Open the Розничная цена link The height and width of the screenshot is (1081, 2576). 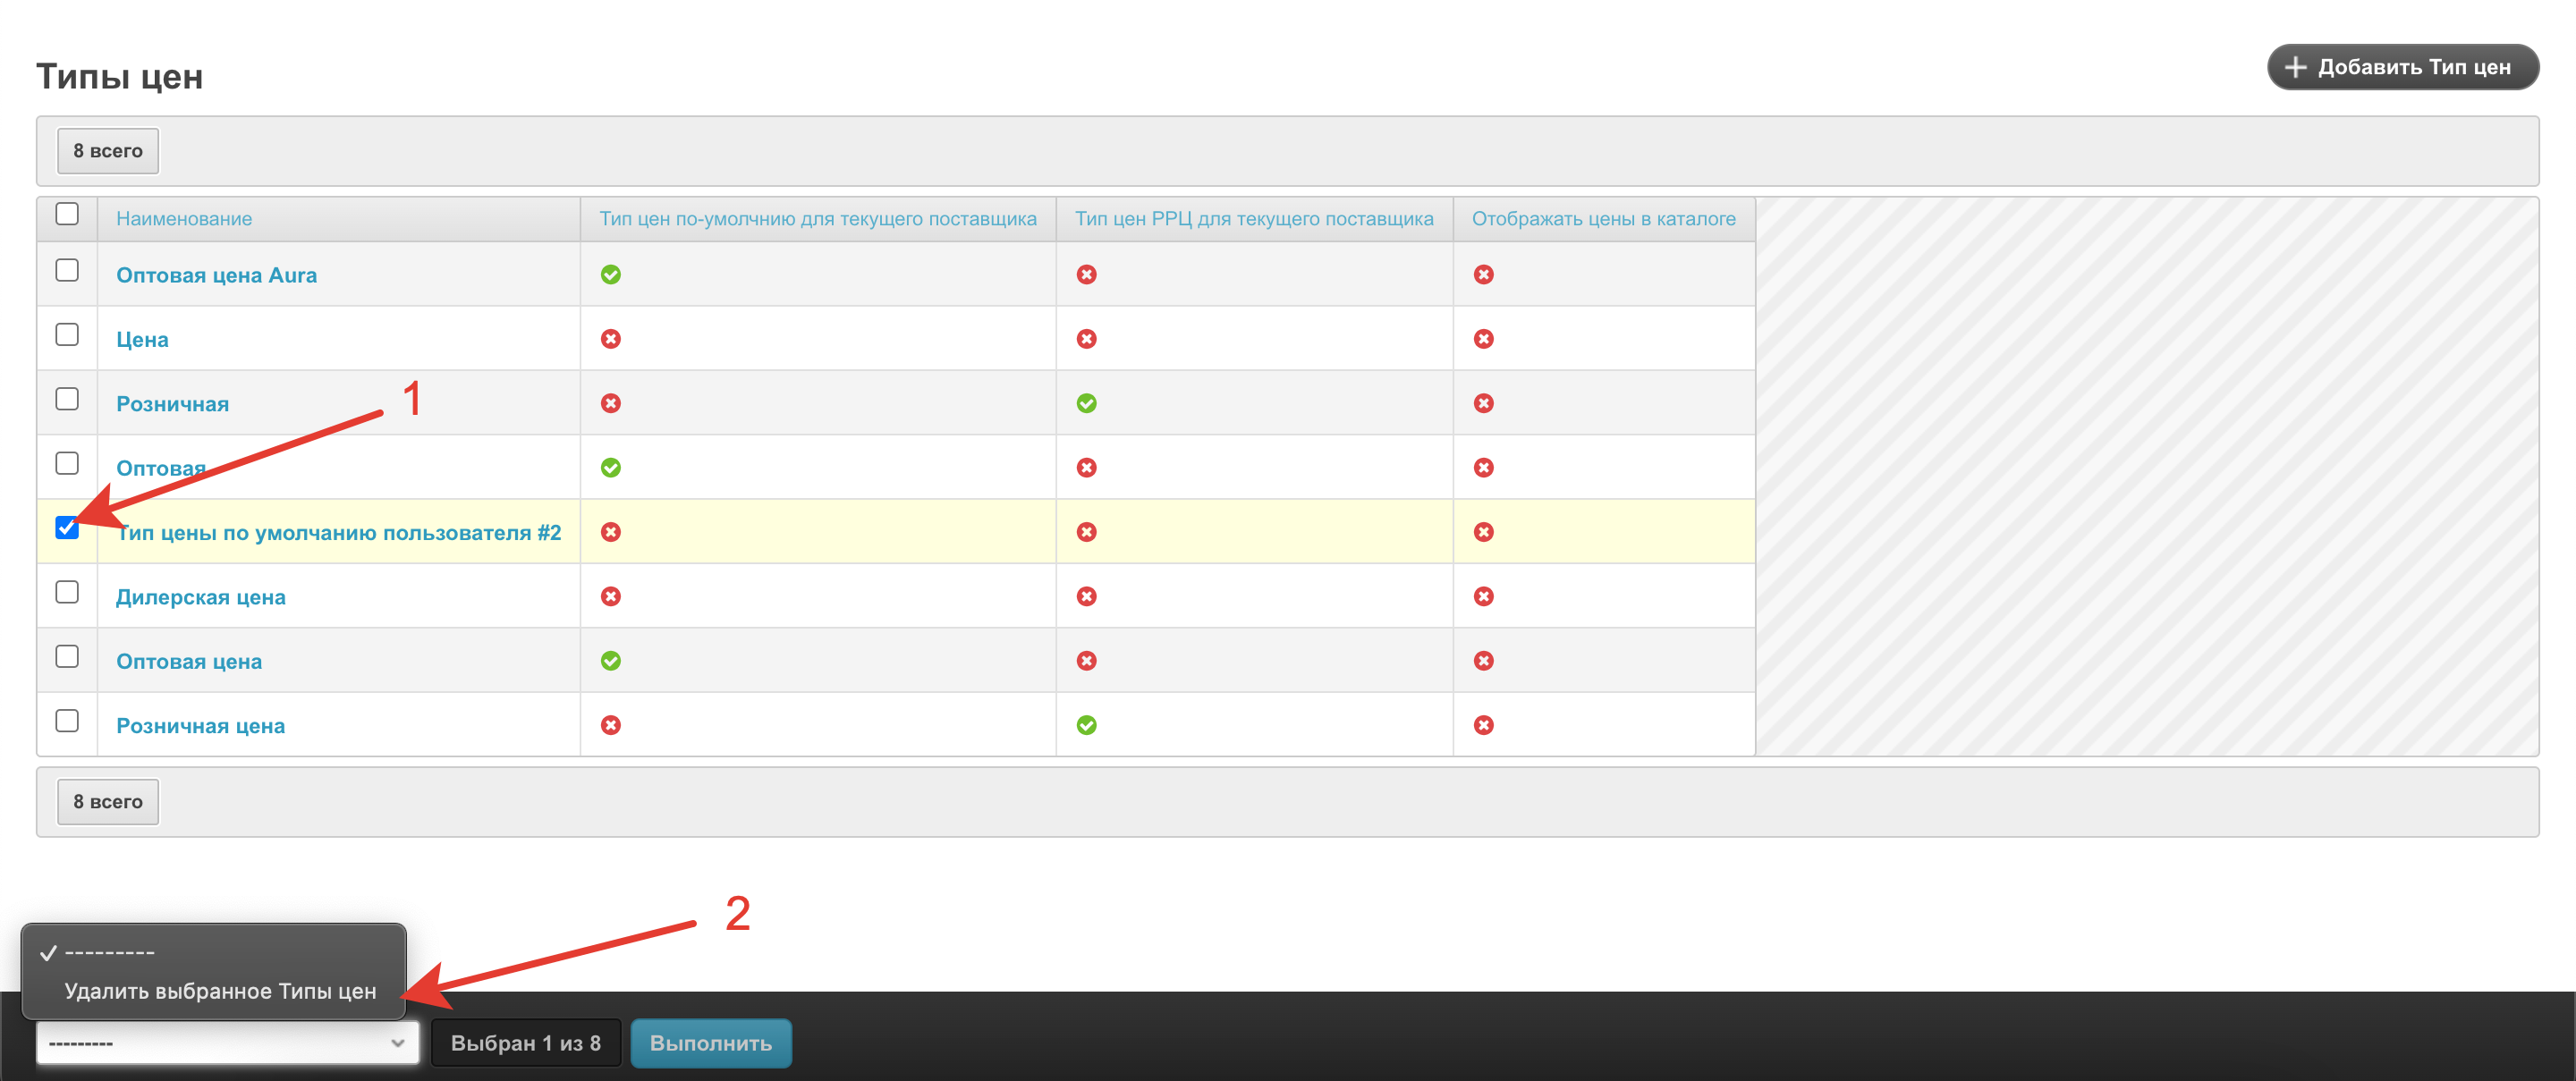(200, 726)
